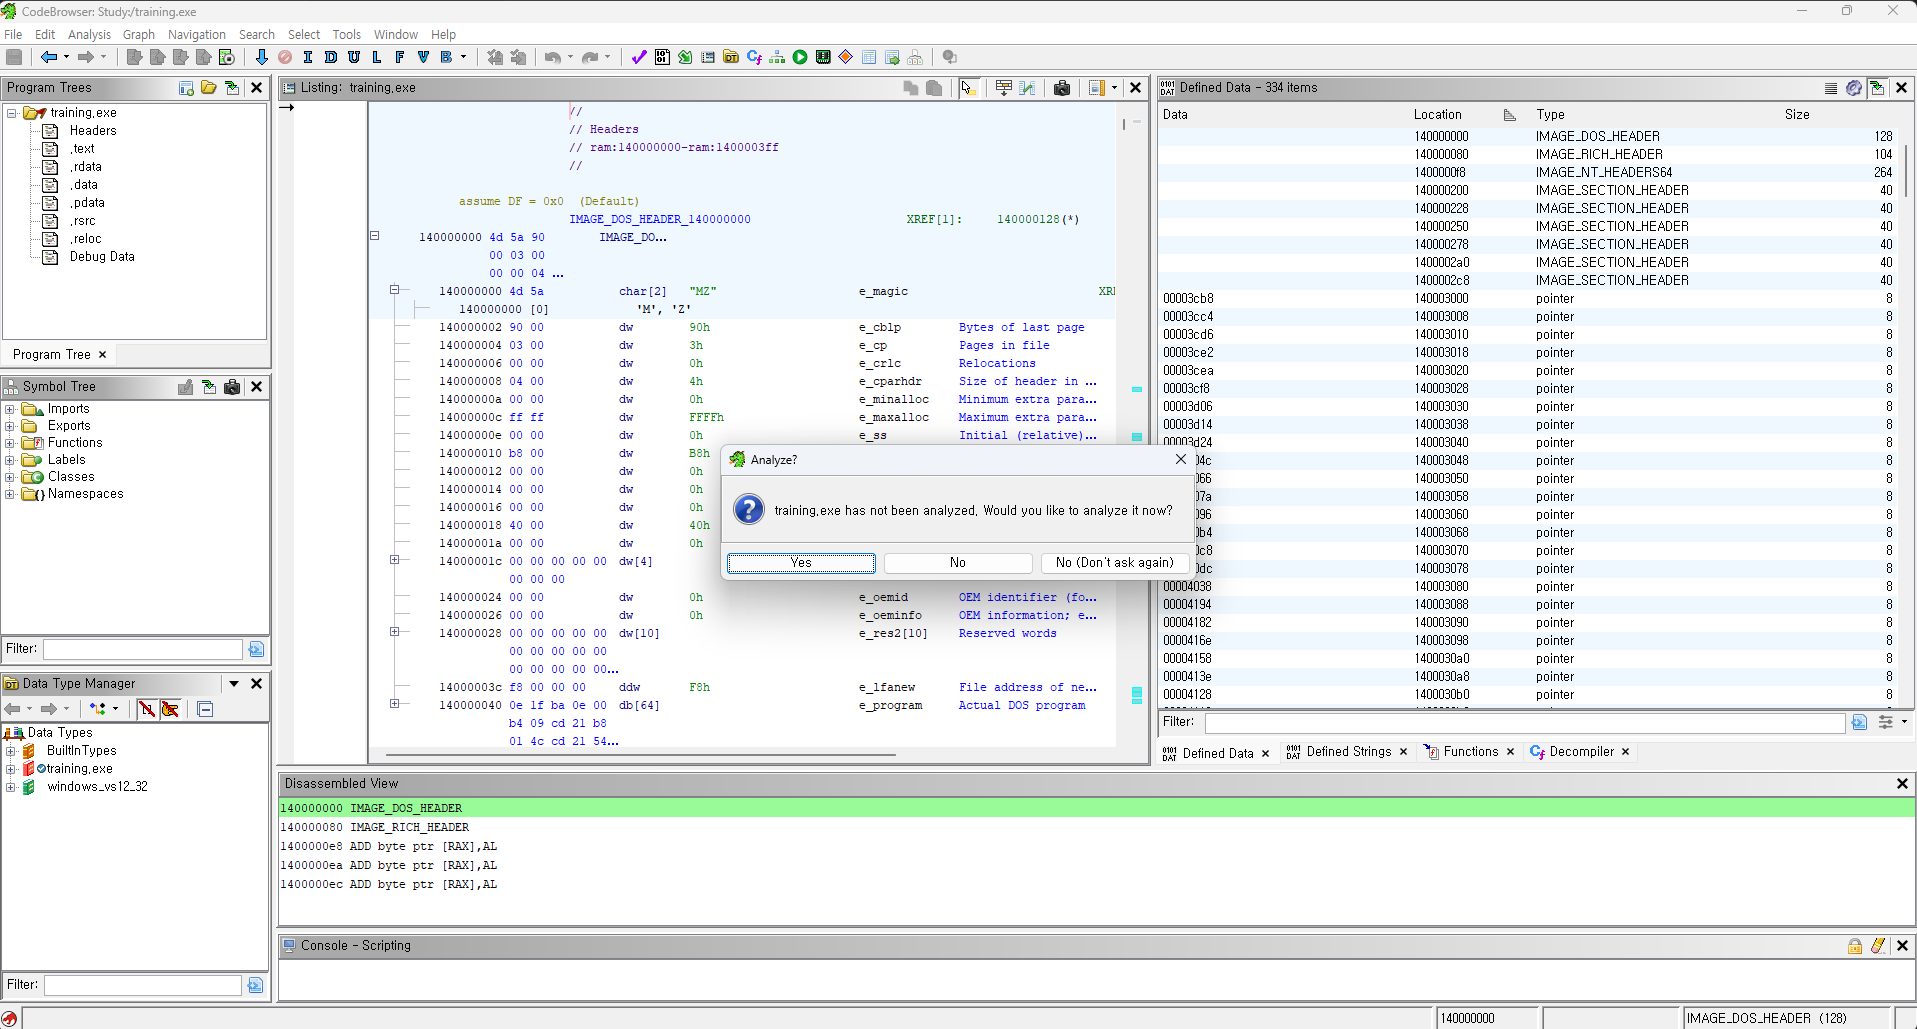
Task: Toggle the cursor follow icon in Listing toolbar
Action: pos(968,88)
